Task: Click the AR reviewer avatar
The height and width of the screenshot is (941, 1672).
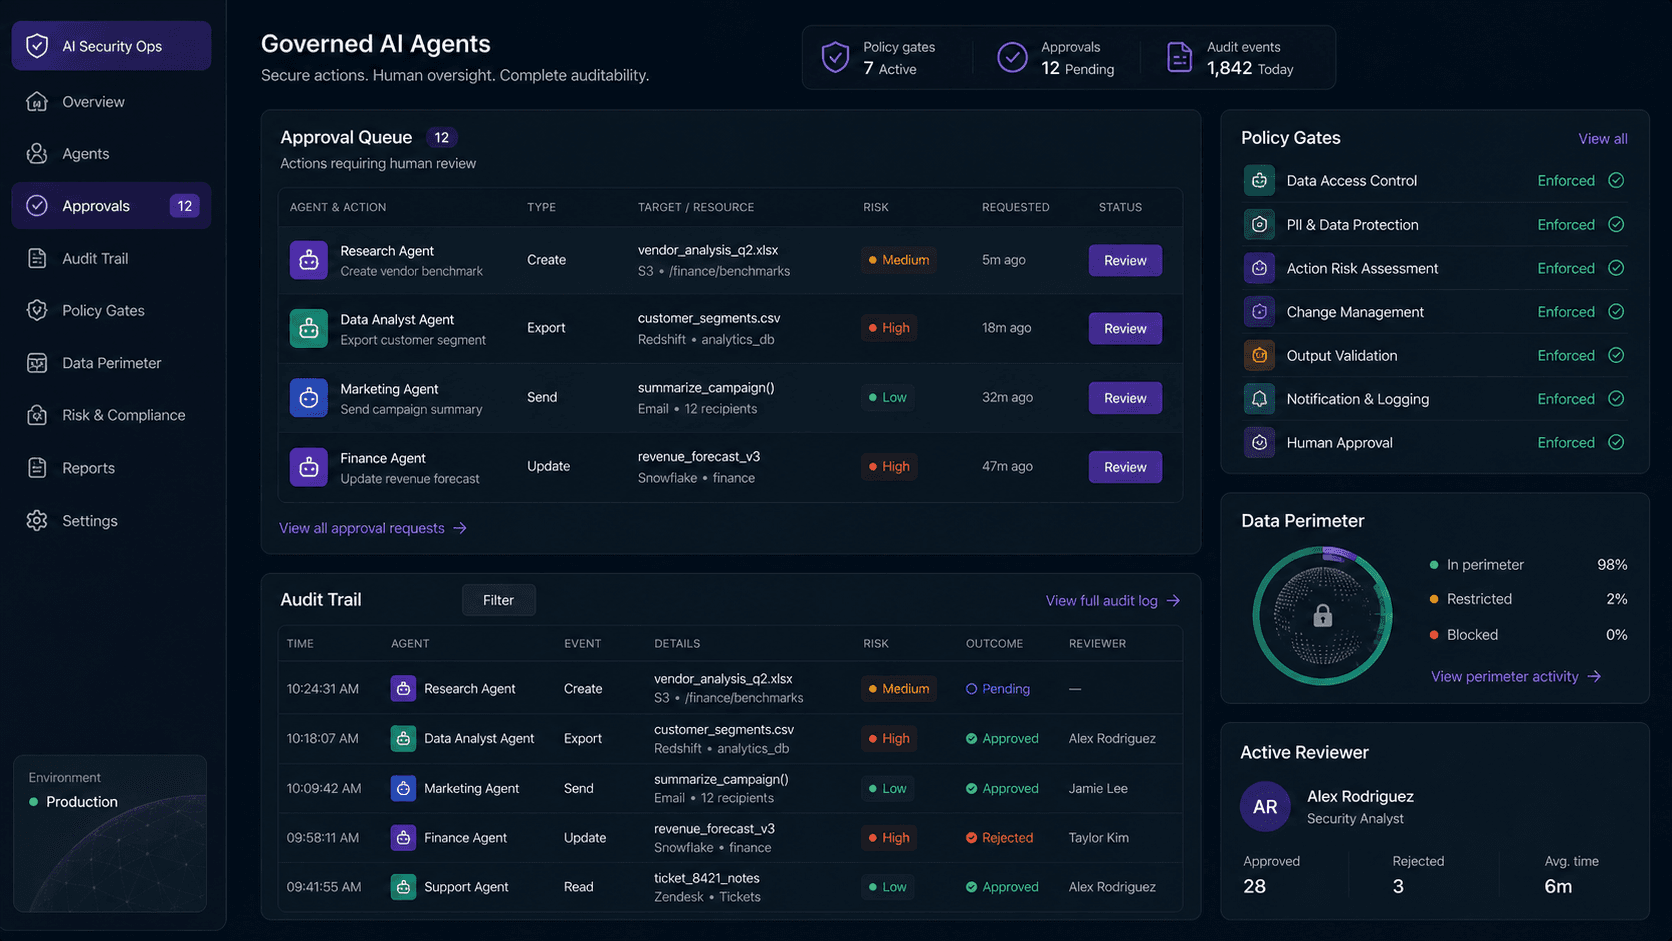Action: click(x=1265, y=807)
